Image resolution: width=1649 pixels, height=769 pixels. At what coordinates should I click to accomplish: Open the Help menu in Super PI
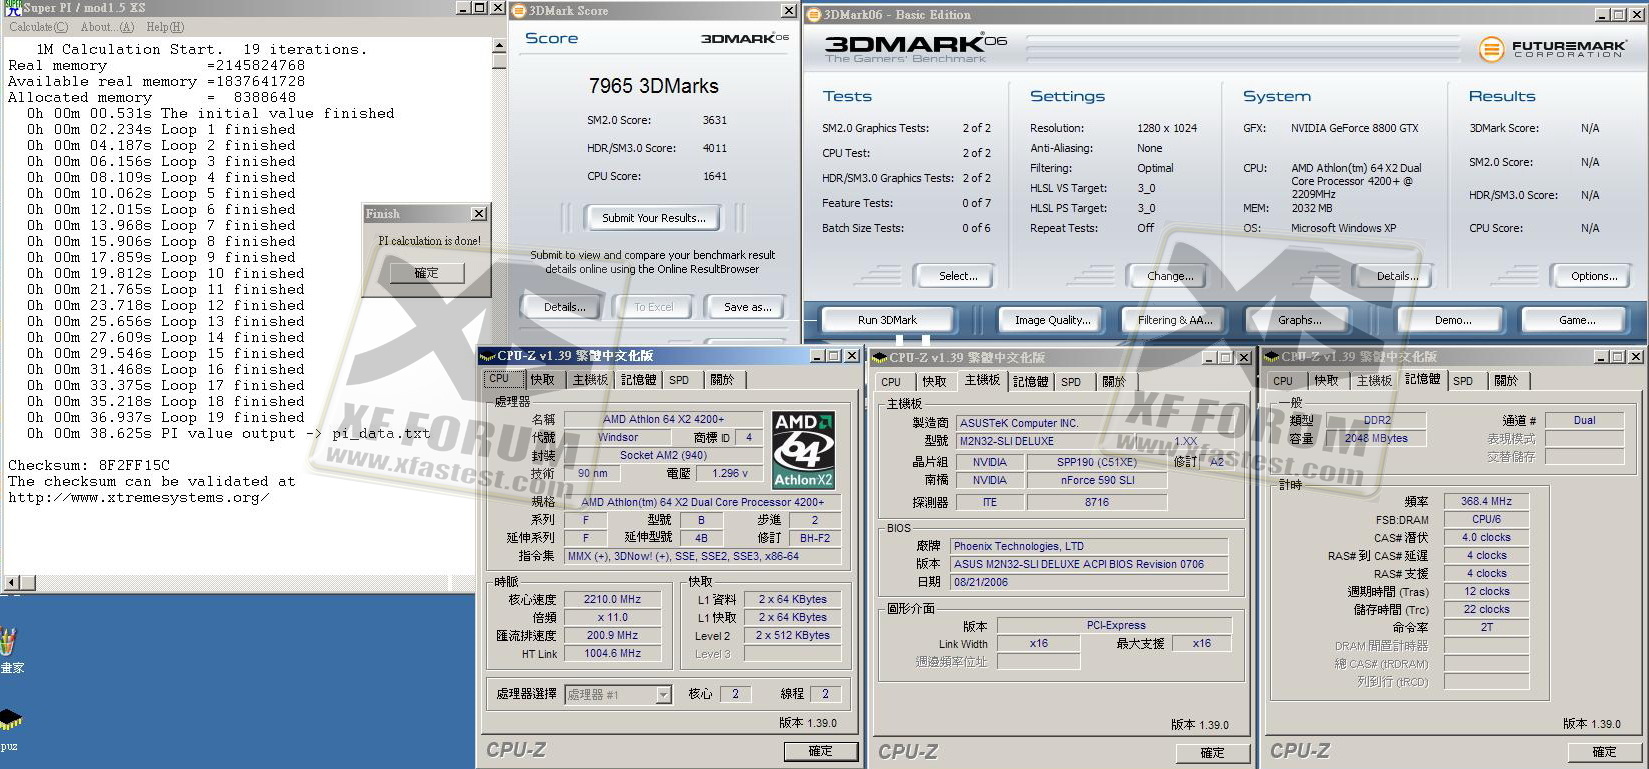click(165, 27)
